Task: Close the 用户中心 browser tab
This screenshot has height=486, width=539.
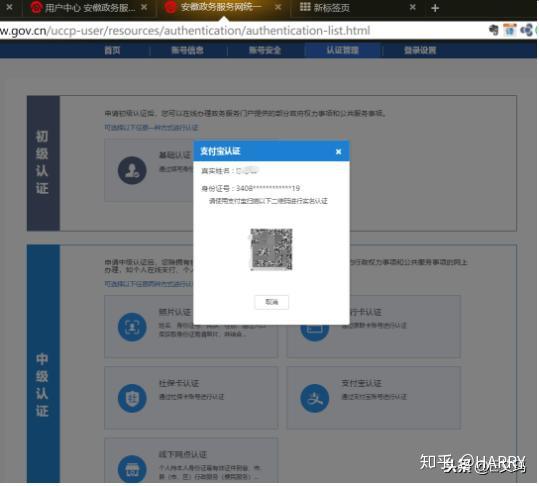Action: click(x=144, y=7)
